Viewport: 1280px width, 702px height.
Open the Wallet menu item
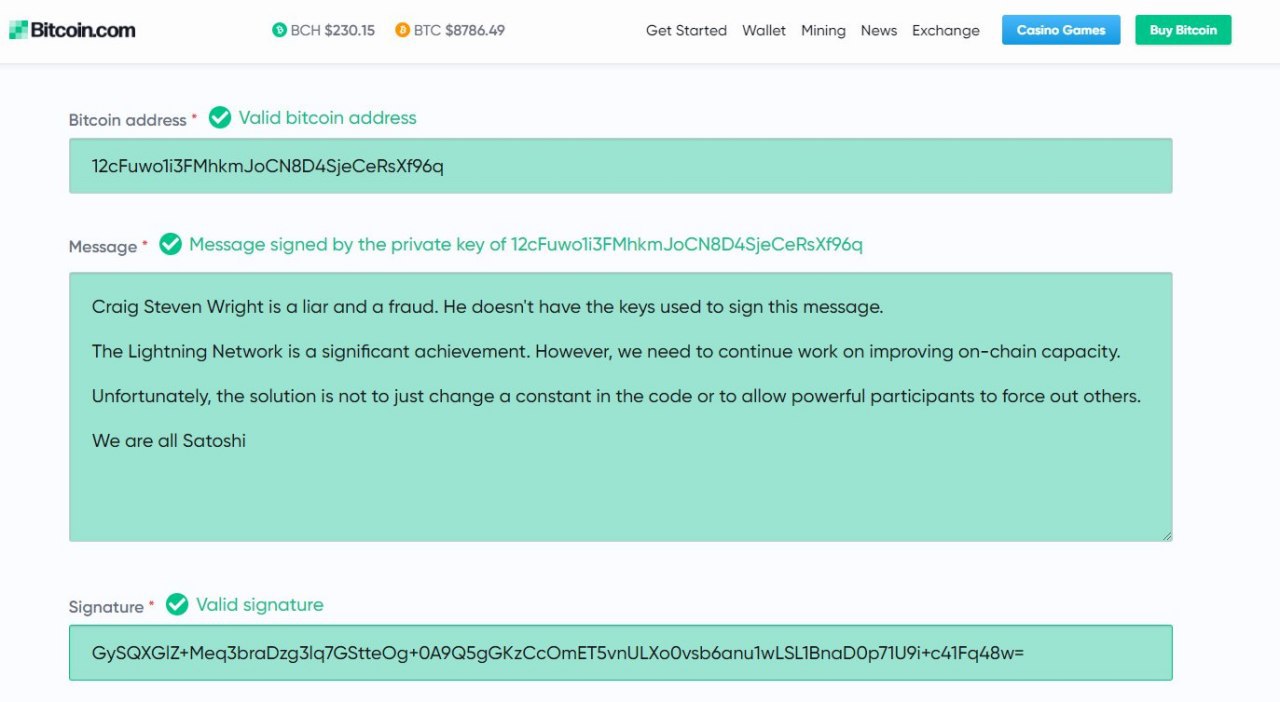(764, 30)
